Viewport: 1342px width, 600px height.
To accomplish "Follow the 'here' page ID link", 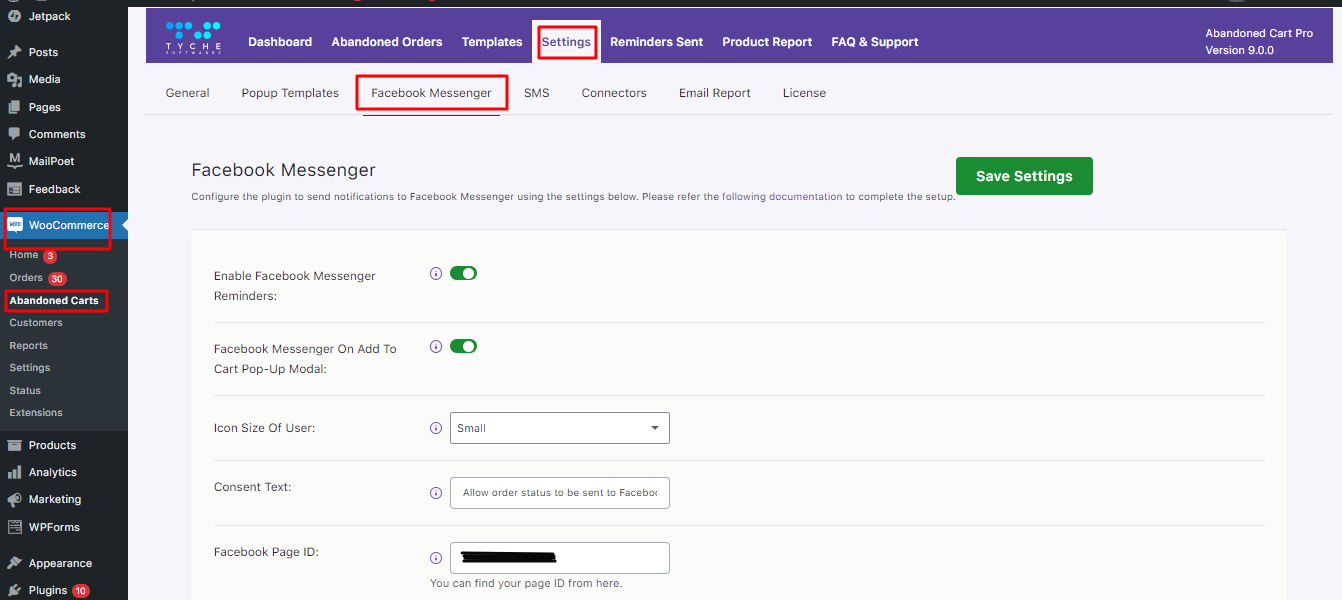I will pyautogui.click(x=608, y=583).
